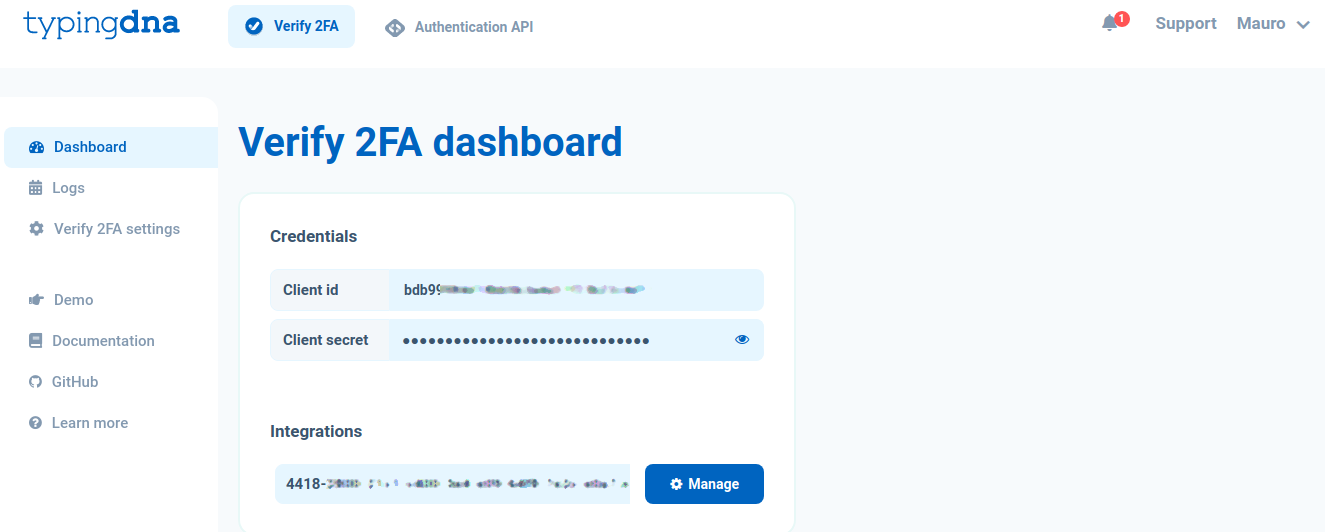Screen dimensions: 1325x532
Task: Expand the Mauro account dropdown
Action: pos(1273,24)
